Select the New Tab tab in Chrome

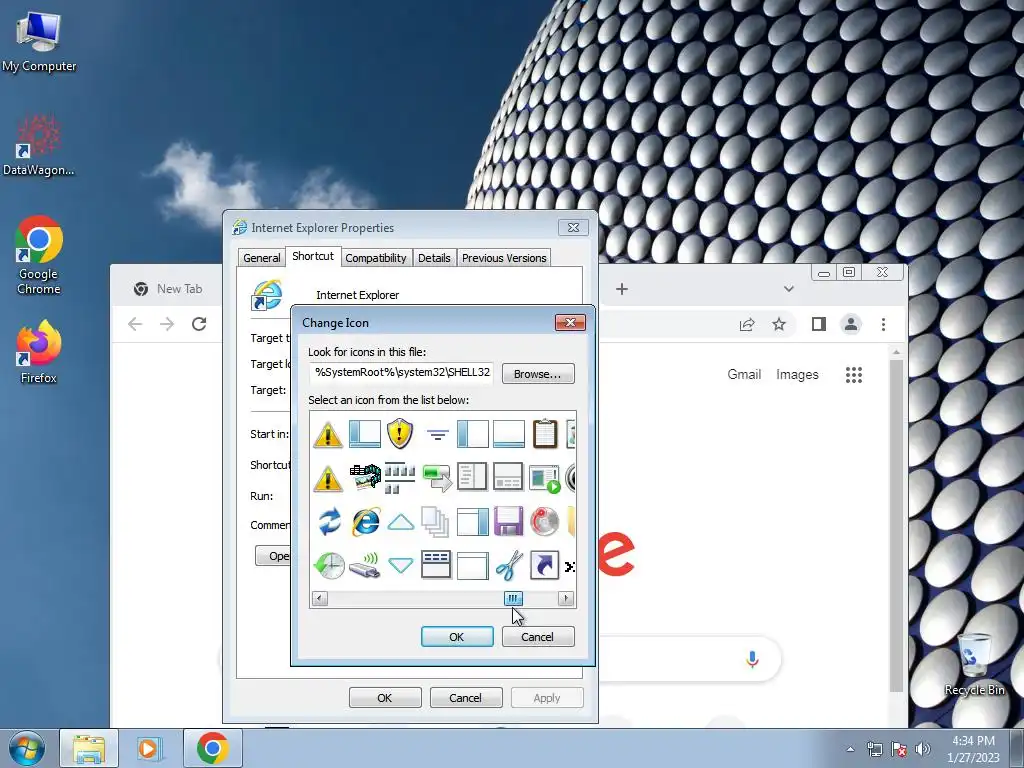point(170,289)
